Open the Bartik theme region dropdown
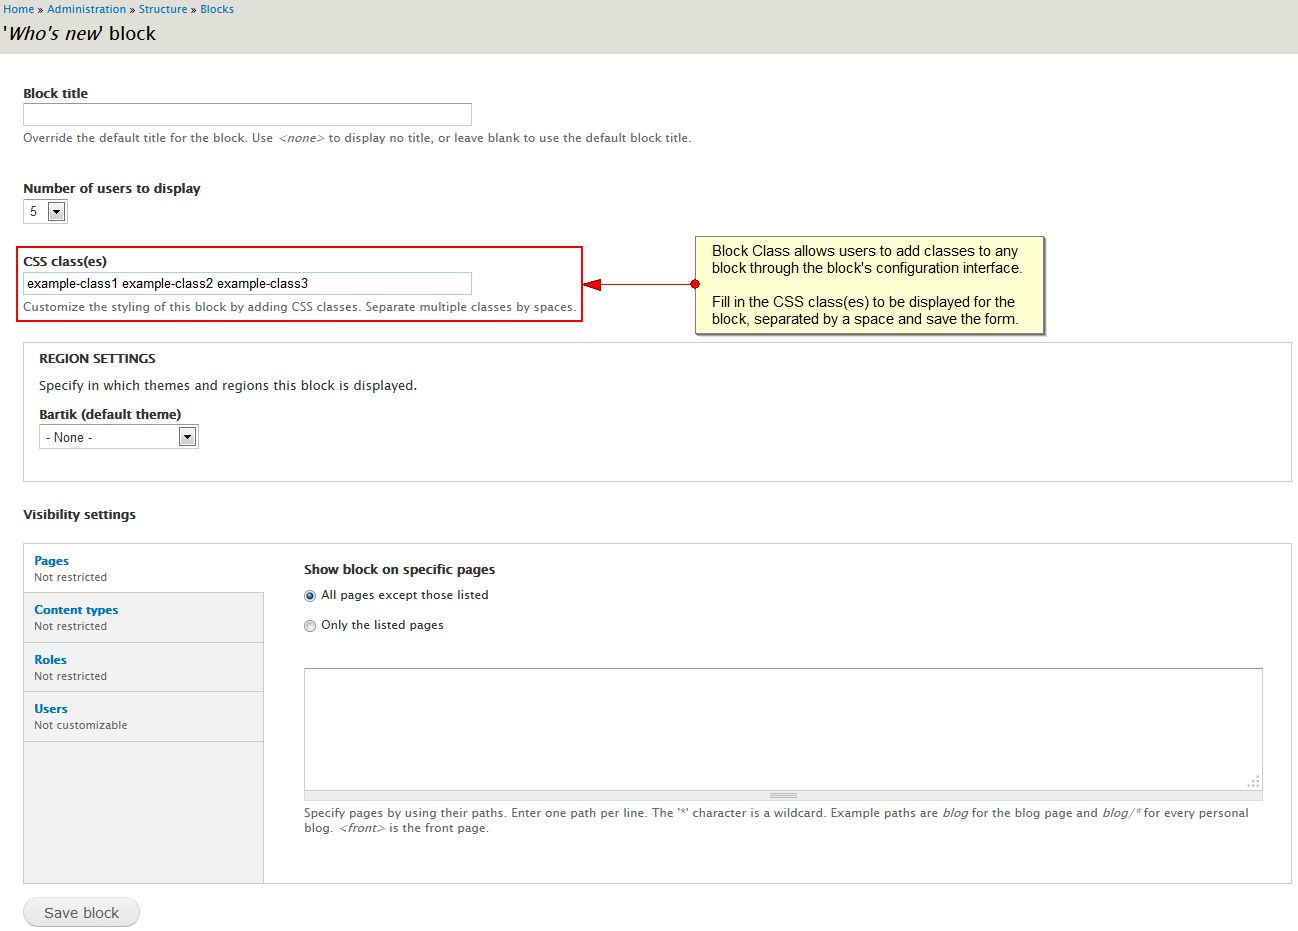 pyautogui.click(x=118, y=437)
